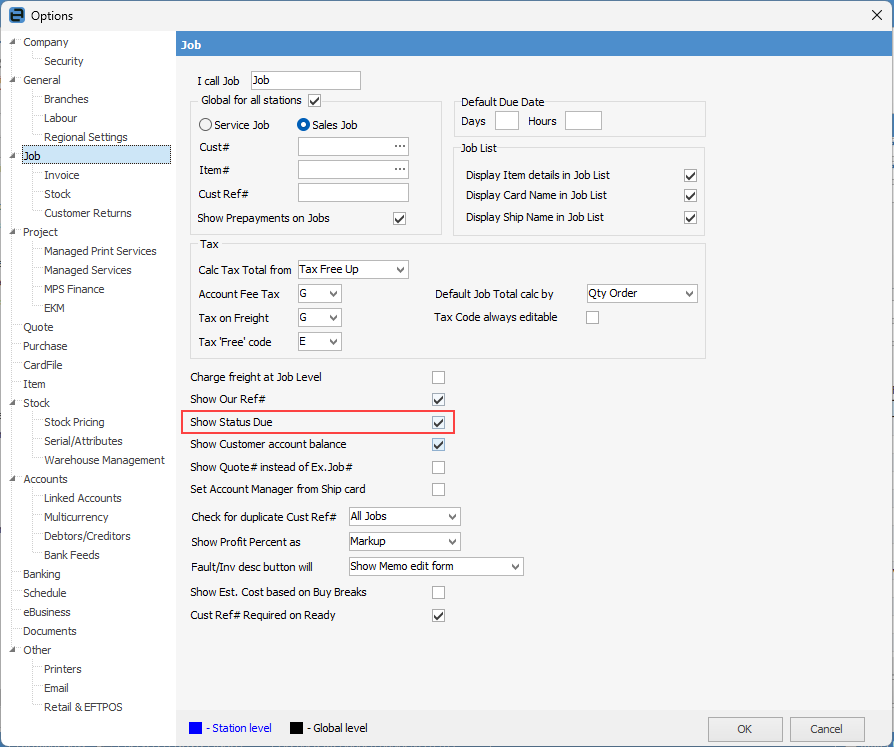Image resolution: width=894 pixels, height=747 pixels.
Task: Toggle Tax Code always editable checkbox
Action: pyautogui.click(x=592, y=318)
